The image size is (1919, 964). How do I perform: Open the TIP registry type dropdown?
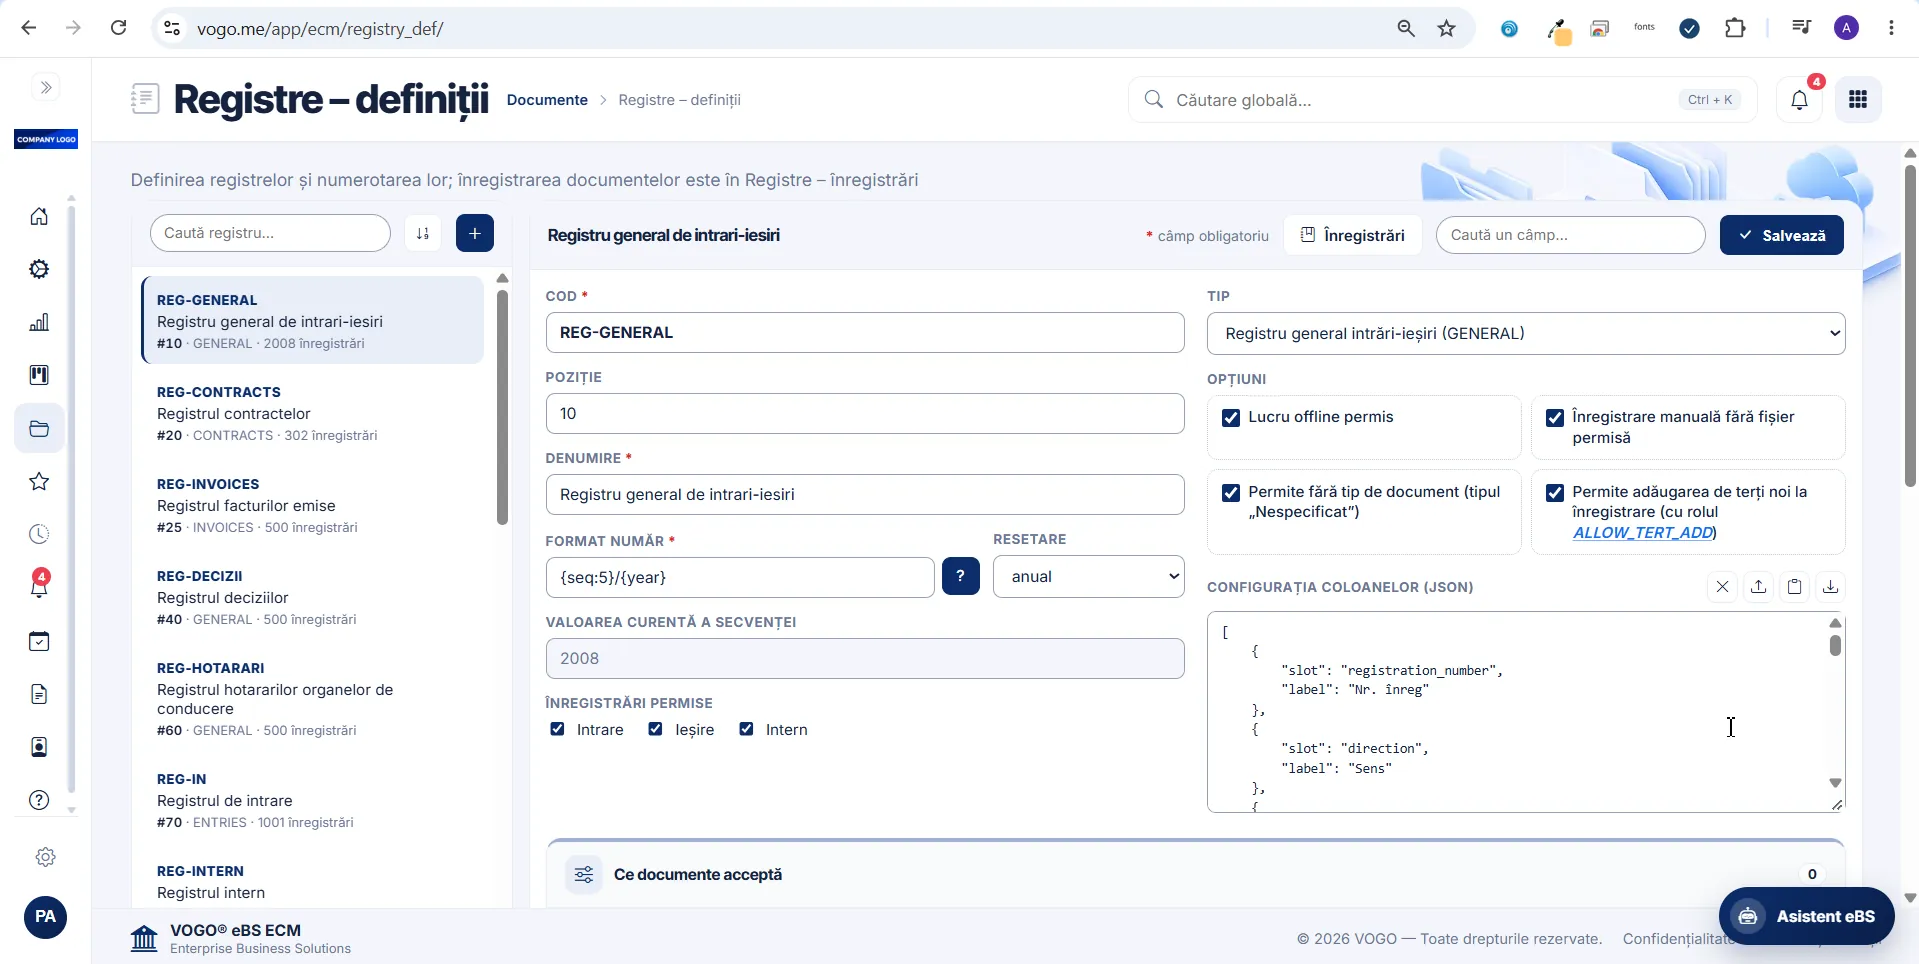pyautogui.click(x=1526, y=334)
